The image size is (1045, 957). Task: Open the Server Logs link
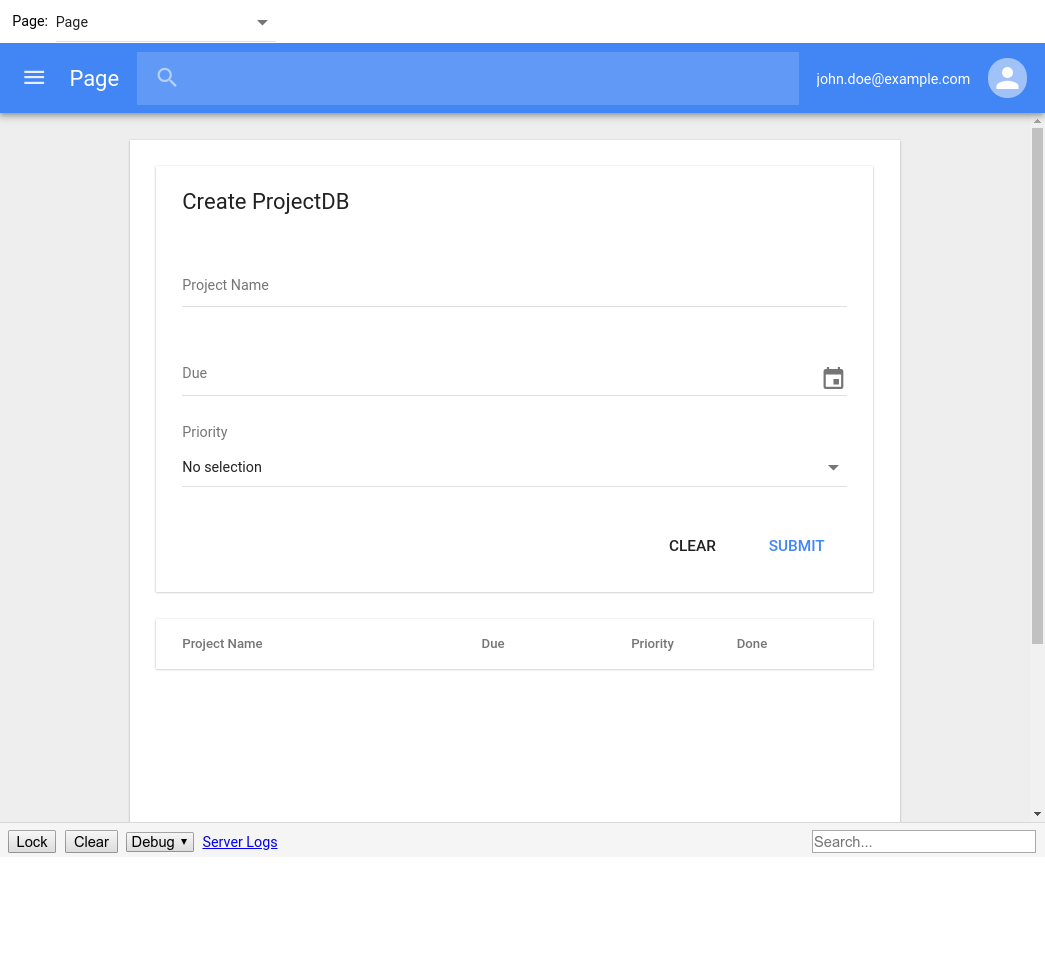[x=239, y=841]
